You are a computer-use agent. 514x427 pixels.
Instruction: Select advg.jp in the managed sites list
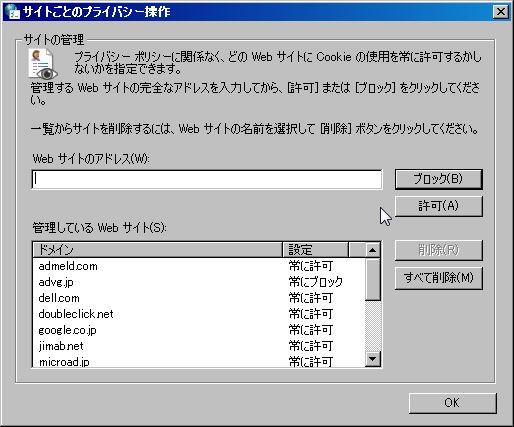click(199, 282)
